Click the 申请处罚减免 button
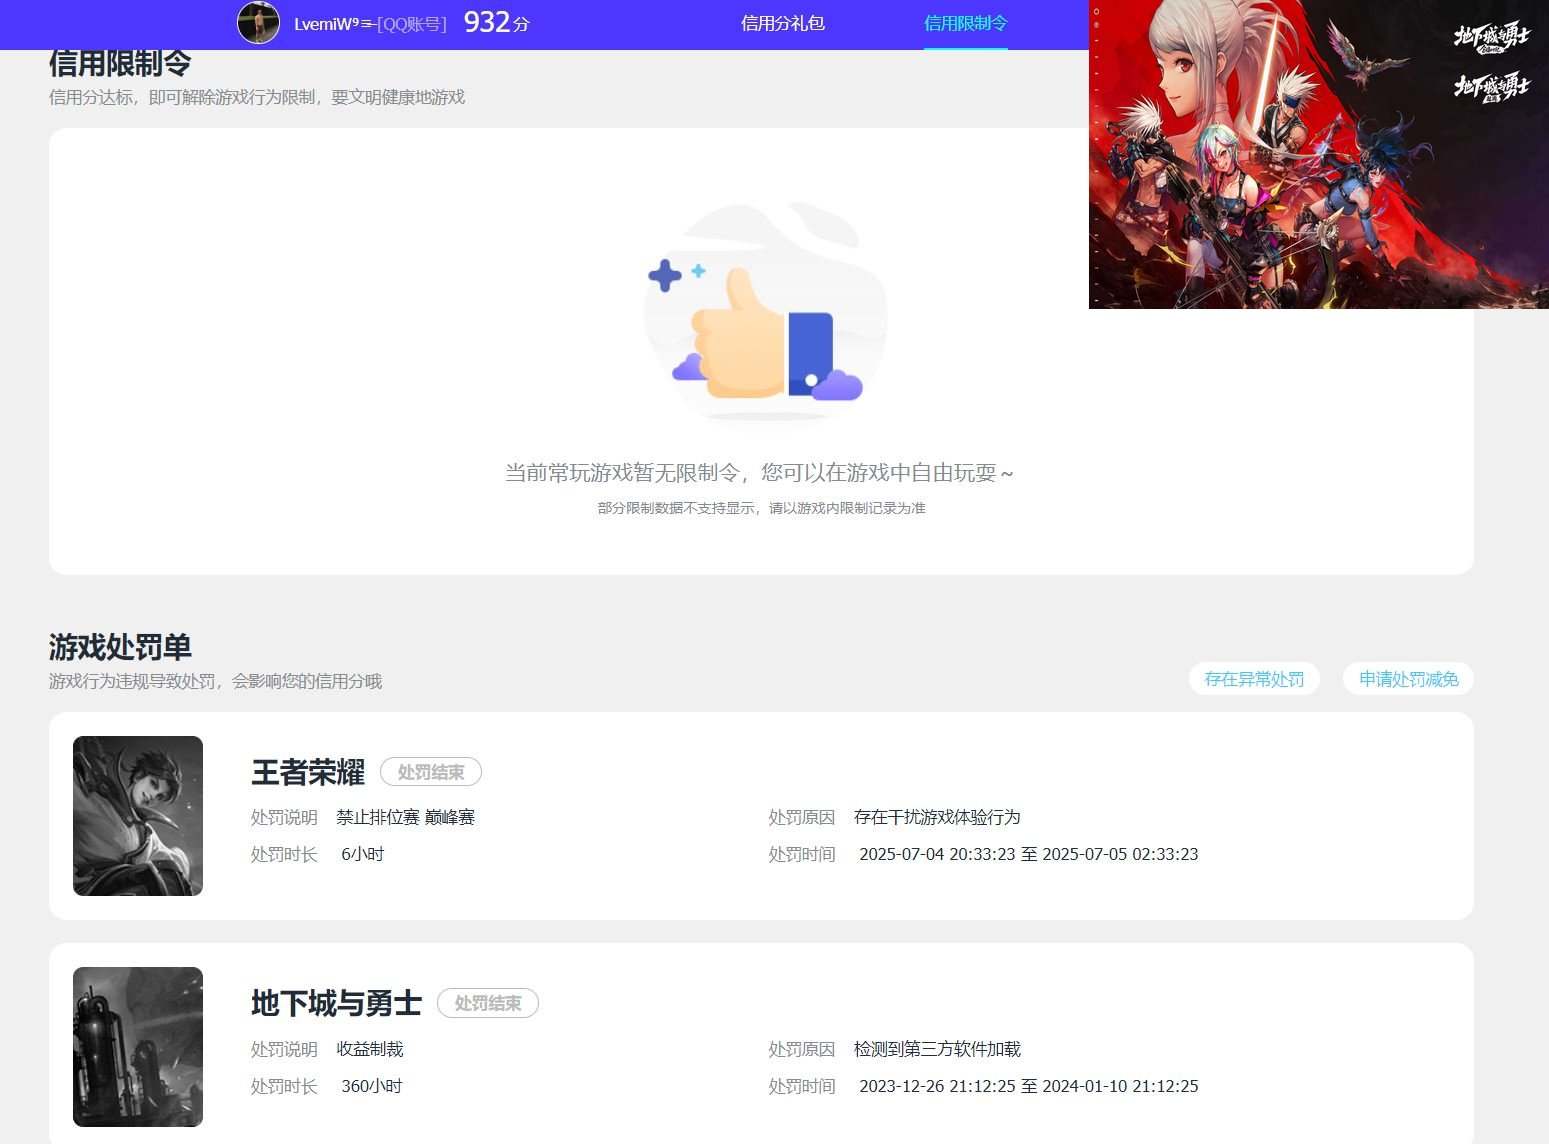Screen dimensions: 1549x1144 coord(1408,679)
